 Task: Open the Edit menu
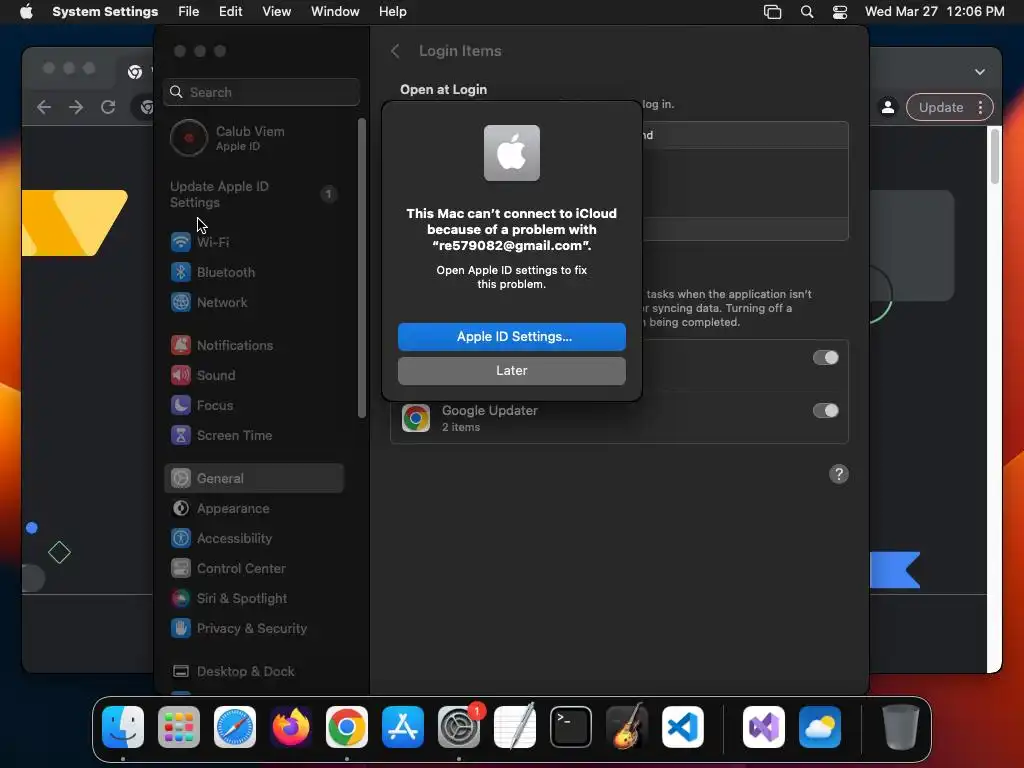(231, 11)
